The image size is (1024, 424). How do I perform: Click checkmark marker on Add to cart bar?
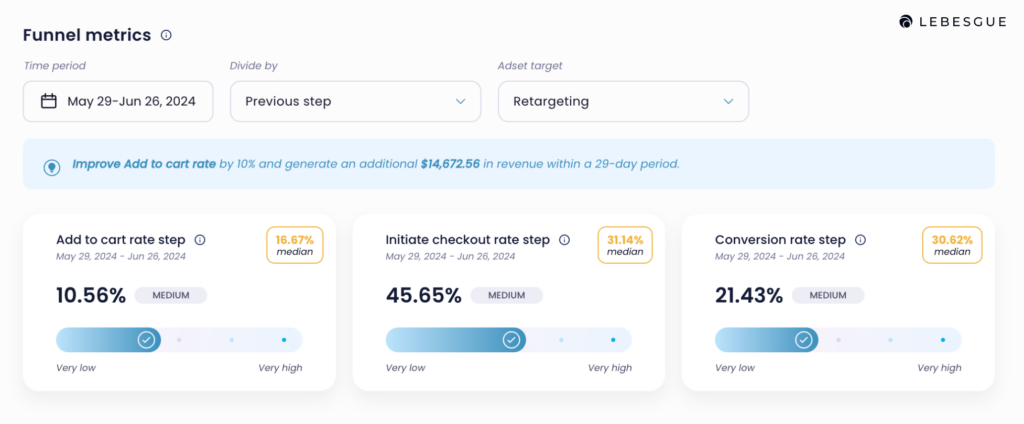[146, 340]
